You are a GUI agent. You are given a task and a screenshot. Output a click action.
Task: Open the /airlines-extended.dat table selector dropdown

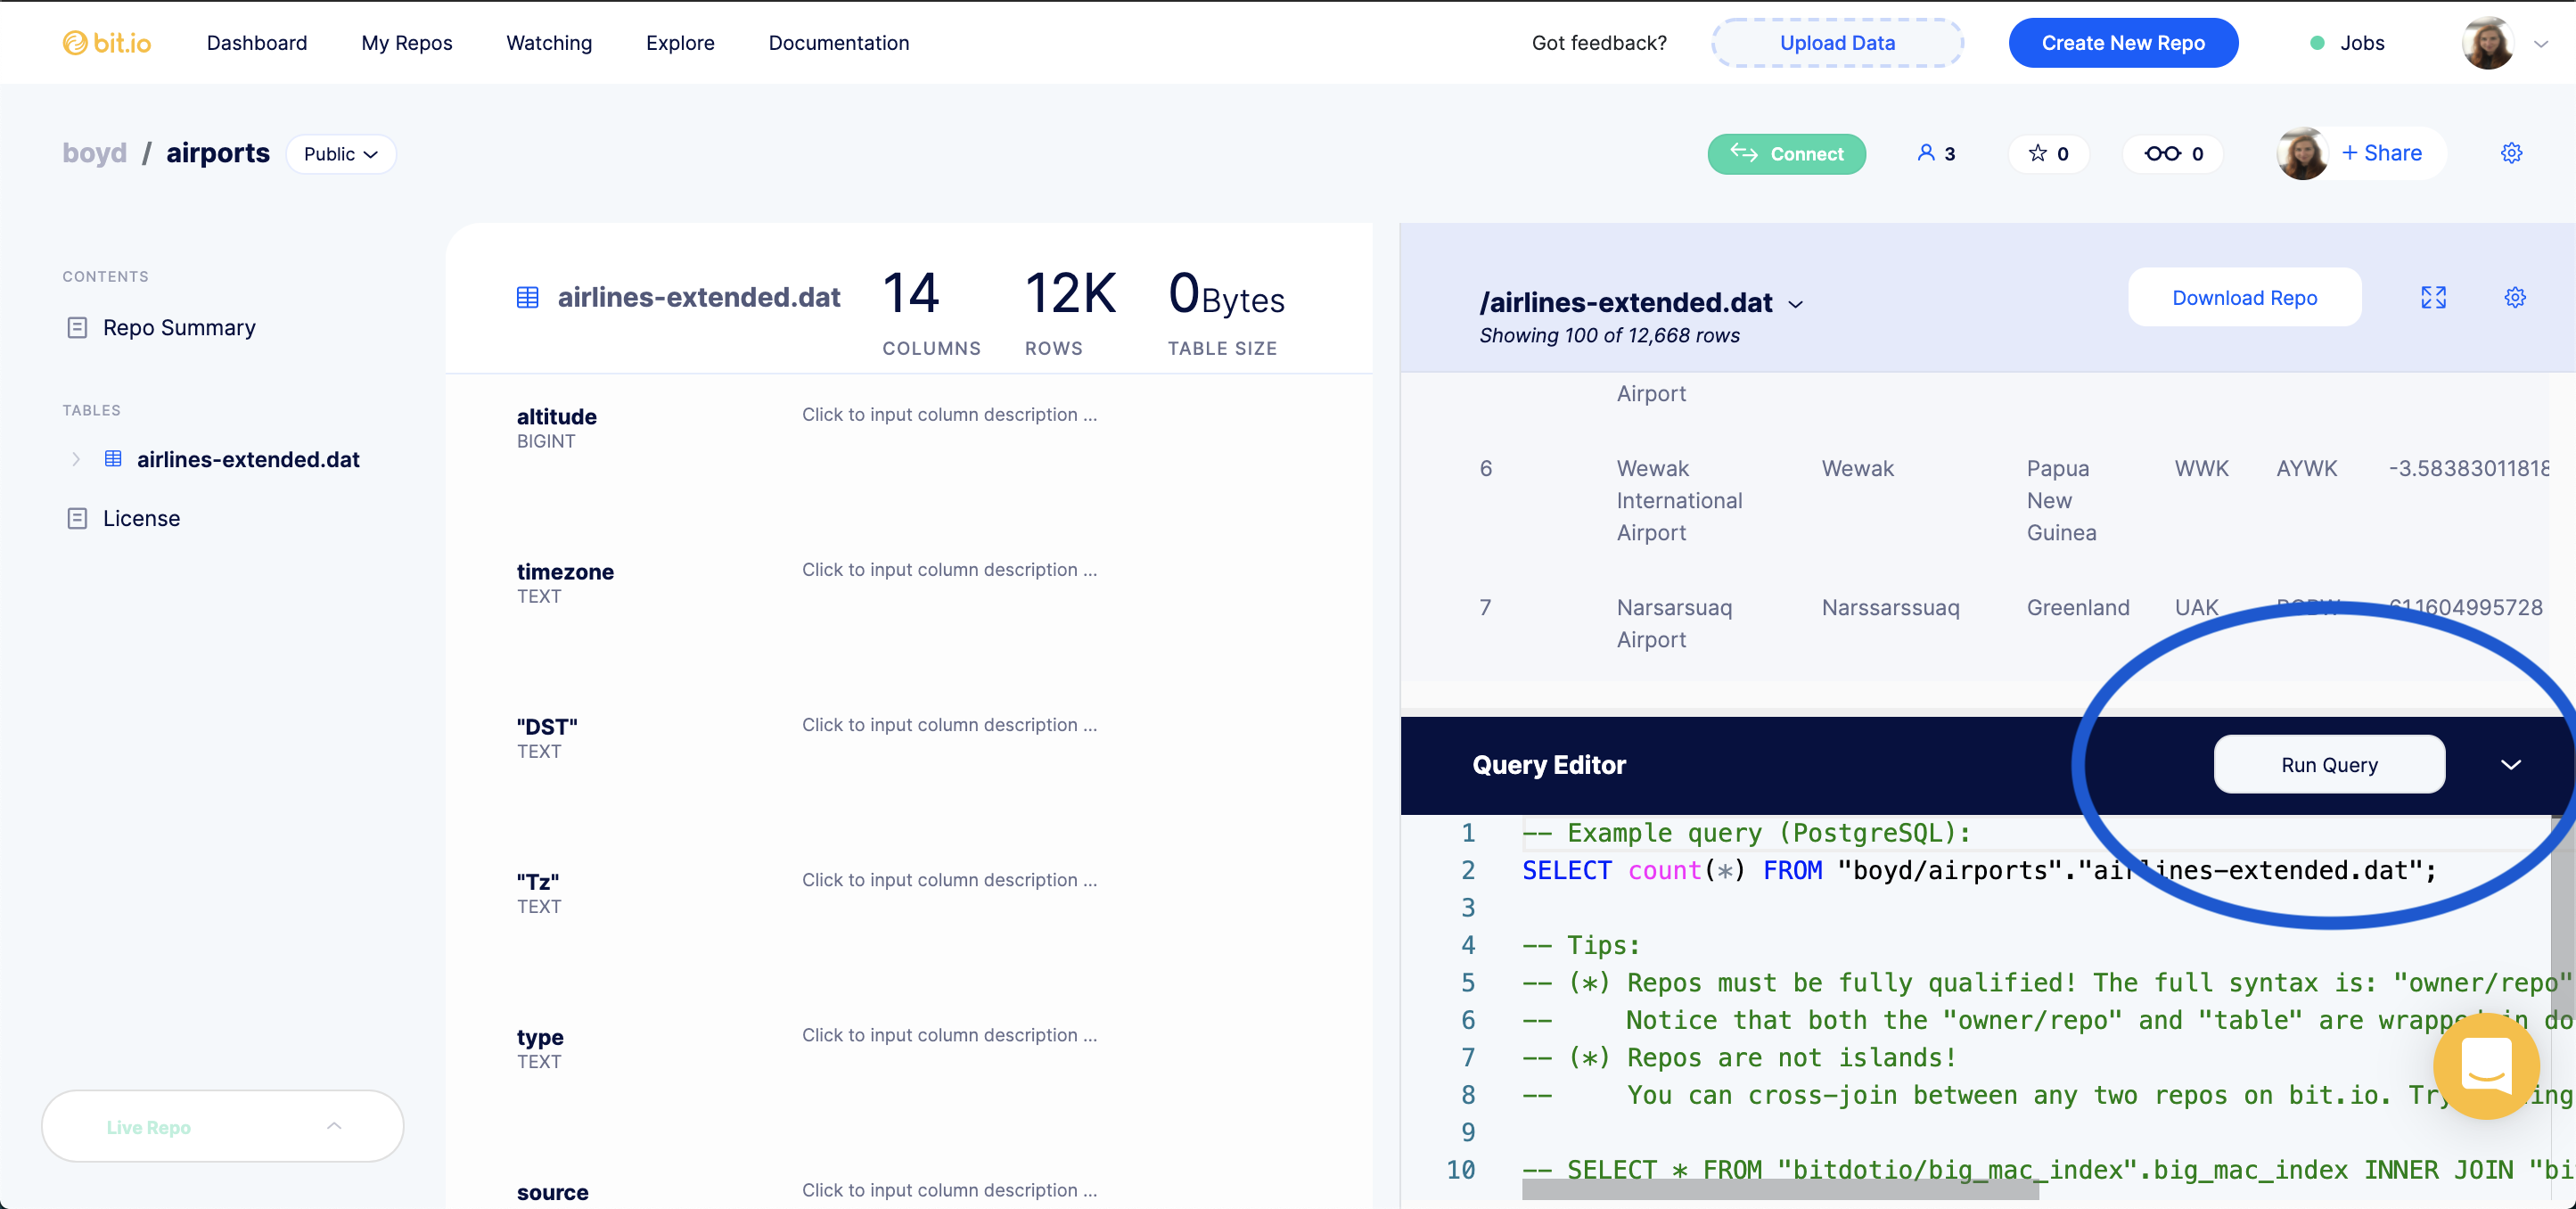1795,304
